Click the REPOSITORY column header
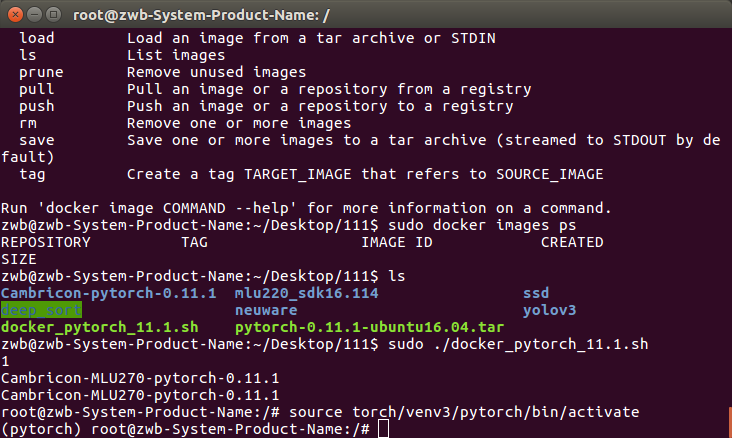The height and width of the screenshot is (438, 732). click(46, 242)
